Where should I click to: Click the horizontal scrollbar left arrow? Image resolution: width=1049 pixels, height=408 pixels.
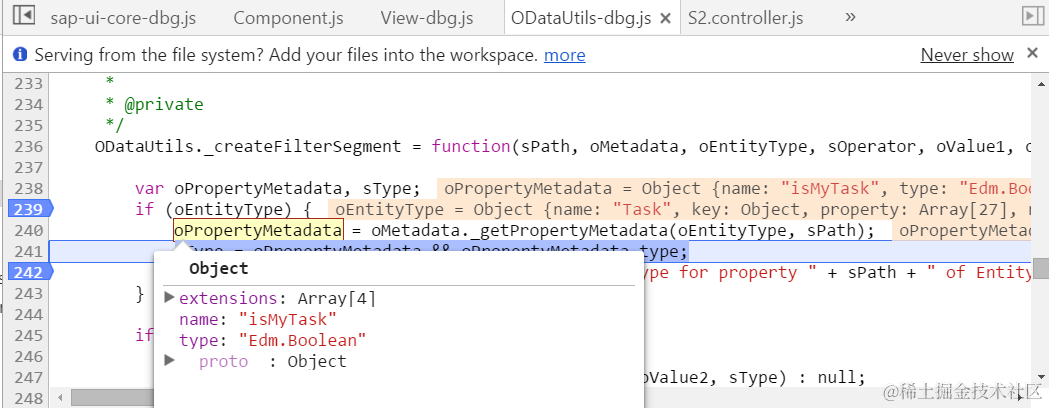click(x=60, y=397)
